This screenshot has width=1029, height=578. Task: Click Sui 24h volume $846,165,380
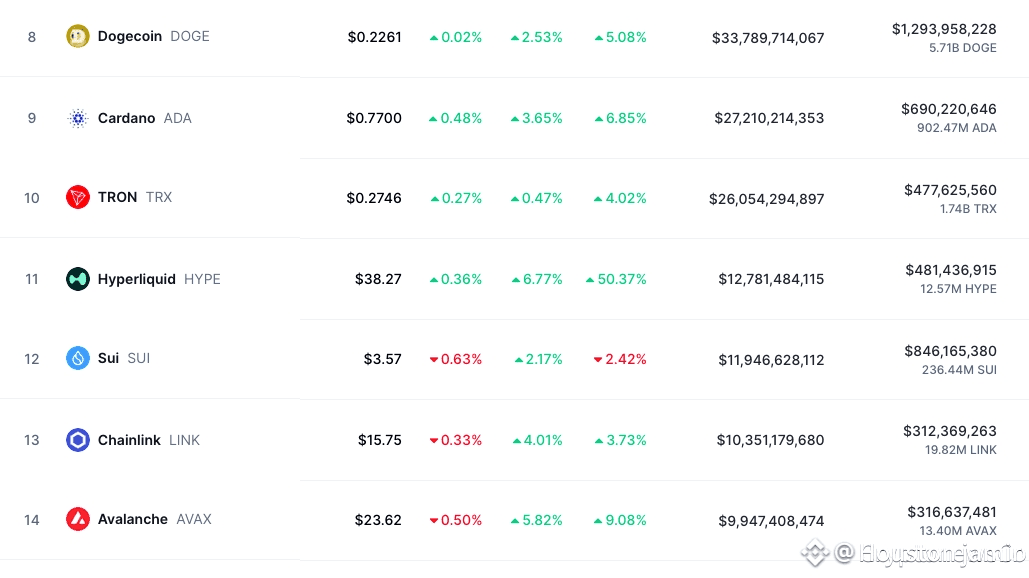click(950, 351)
